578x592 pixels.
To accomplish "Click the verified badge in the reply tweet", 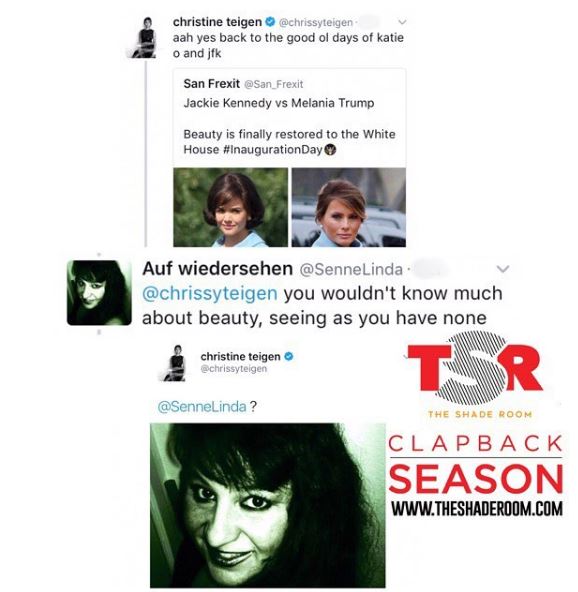I will (288, 356).
